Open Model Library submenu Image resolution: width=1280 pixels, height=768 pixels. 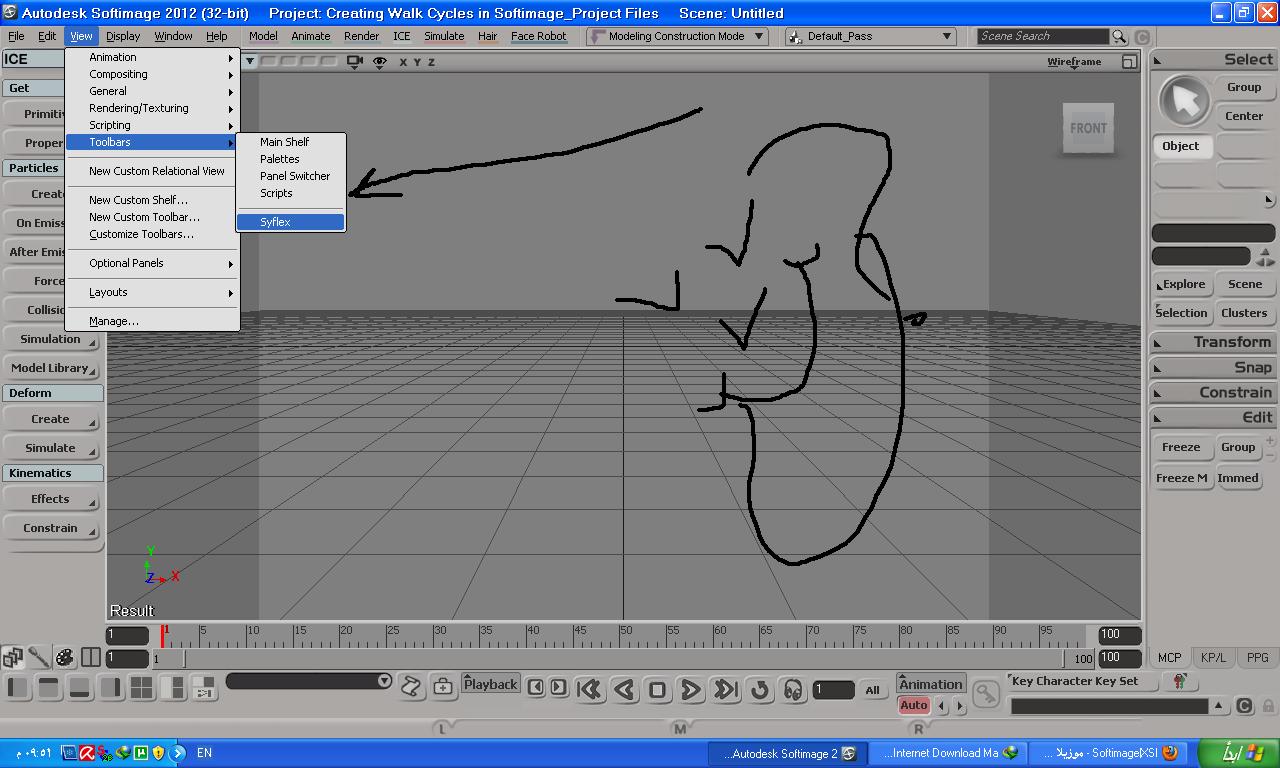click(52, 368)
